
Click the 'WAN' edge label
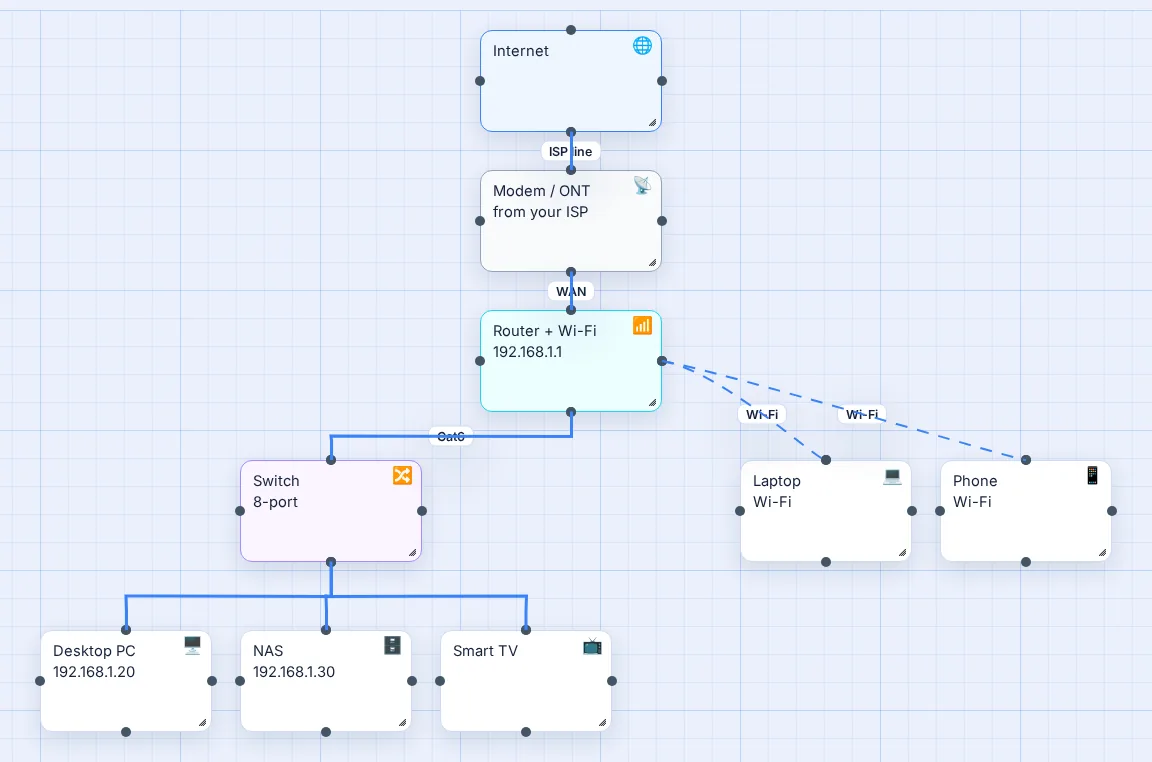tap(571, 292)
